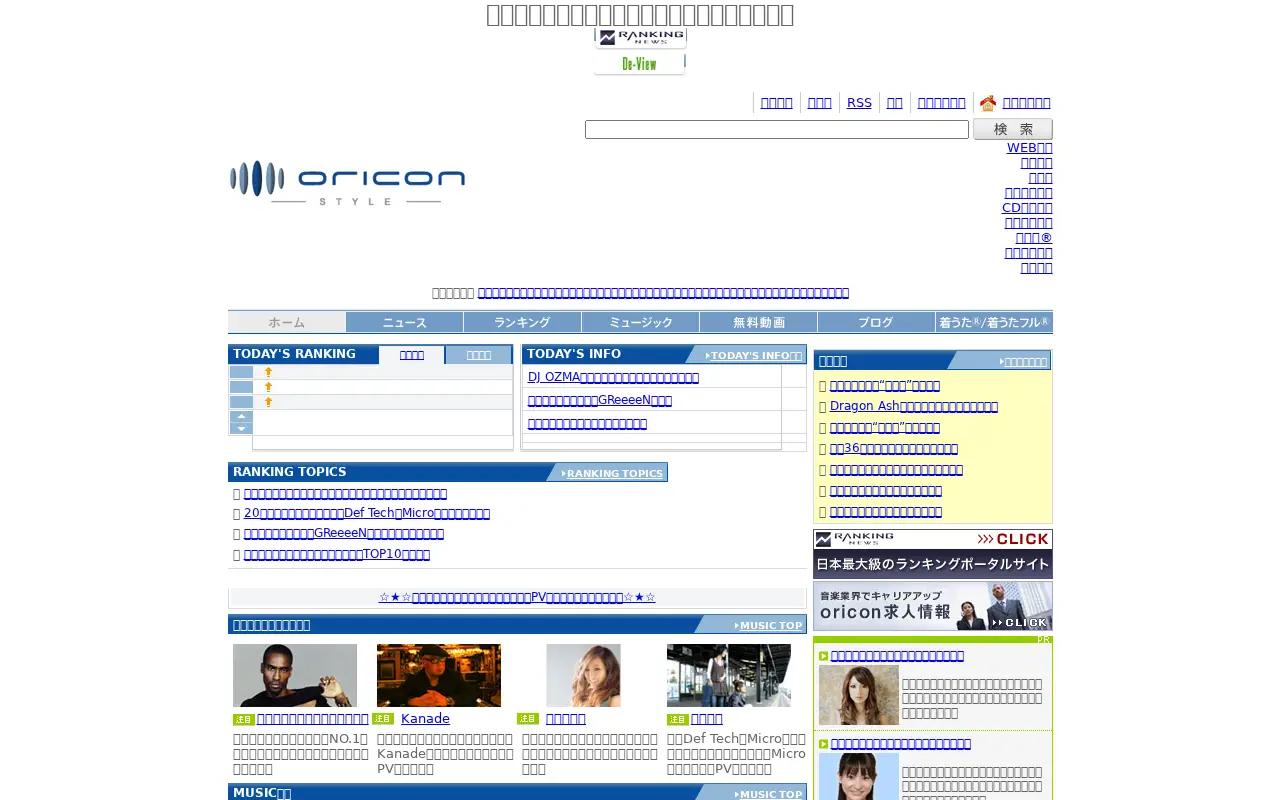Image resolution: width=1280 pixels, height=800 pixels.
Task: Click the Ranking News logo at top
Action: pos(640,38)
